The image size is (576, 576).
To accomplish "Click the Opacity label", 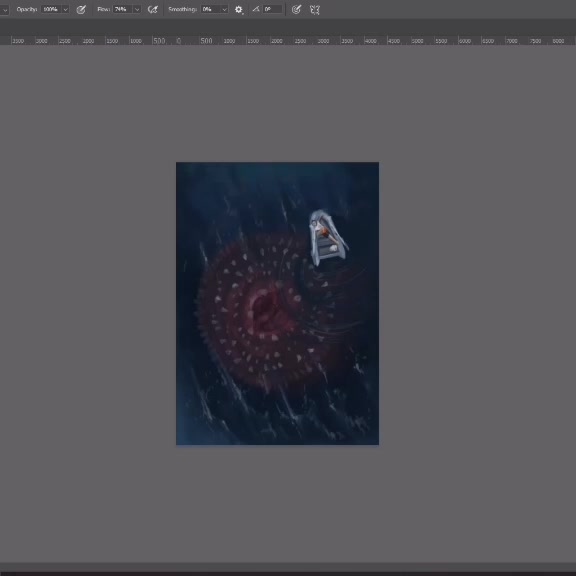I will (x=27, y=9).
